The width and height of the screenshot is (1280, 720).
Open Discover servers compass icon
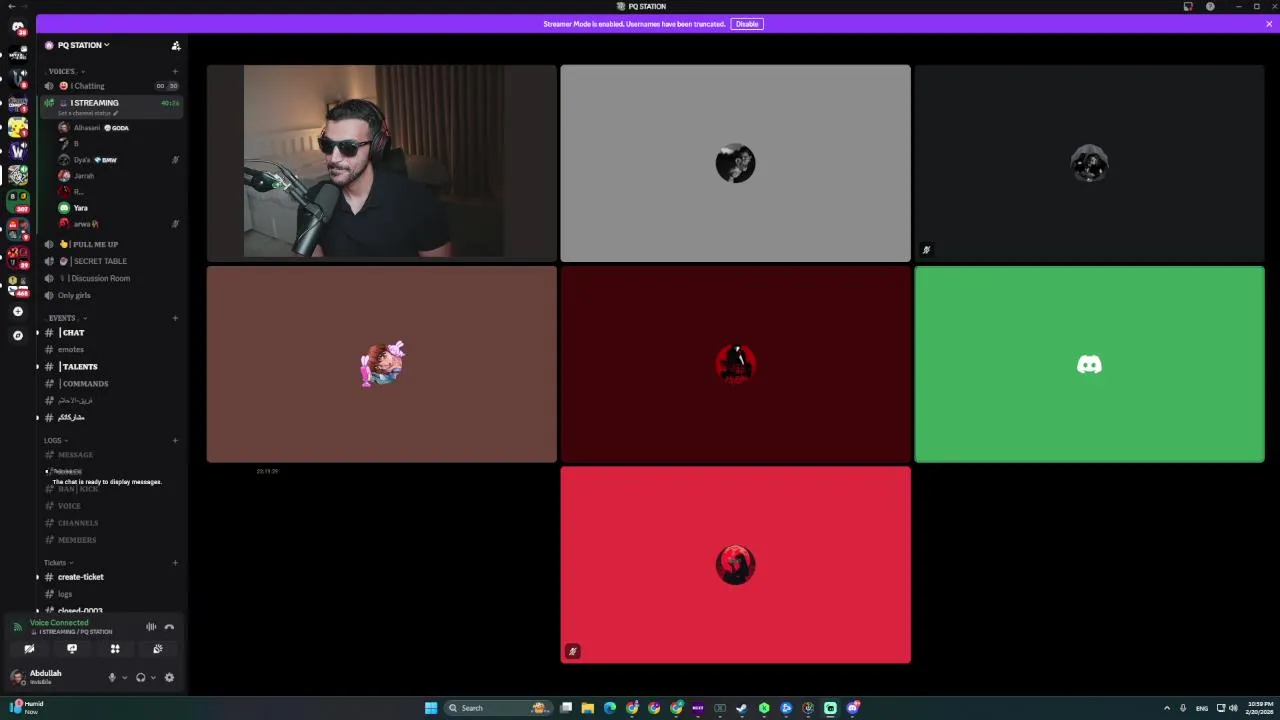click(x=17, y=335)
